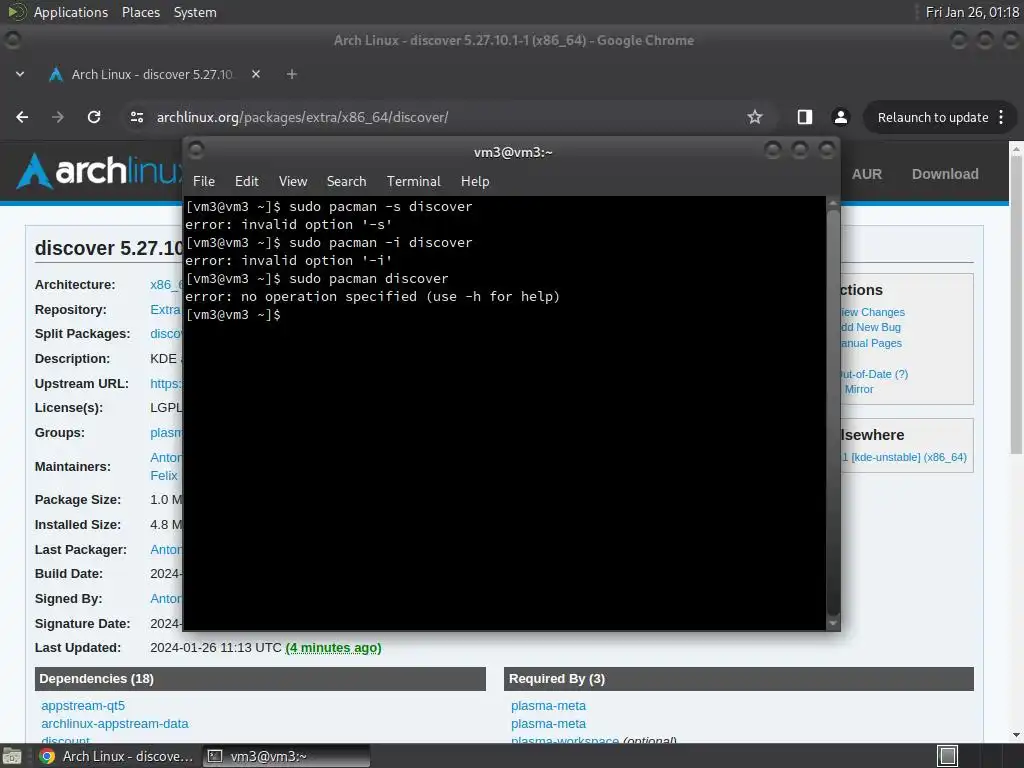Open terminal Help menu
The height and width of the screenshot is (768, 1024).
[475, 181]
